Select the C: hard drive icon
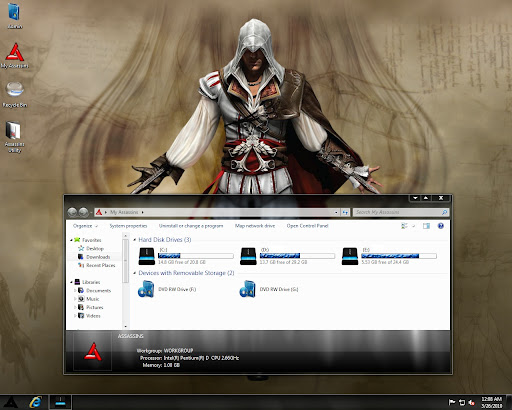512x410 pixels. click(x=147, y=256)
